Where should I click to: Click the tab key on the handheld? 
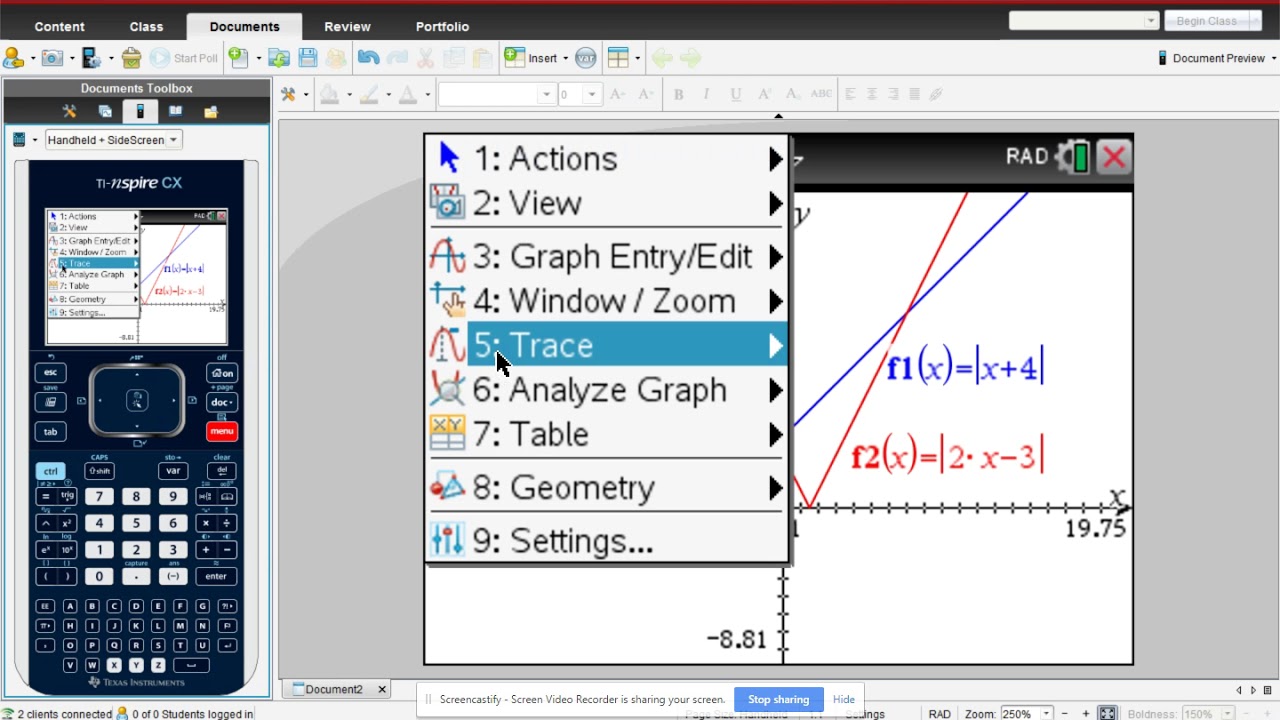click(x=50, y=432)
